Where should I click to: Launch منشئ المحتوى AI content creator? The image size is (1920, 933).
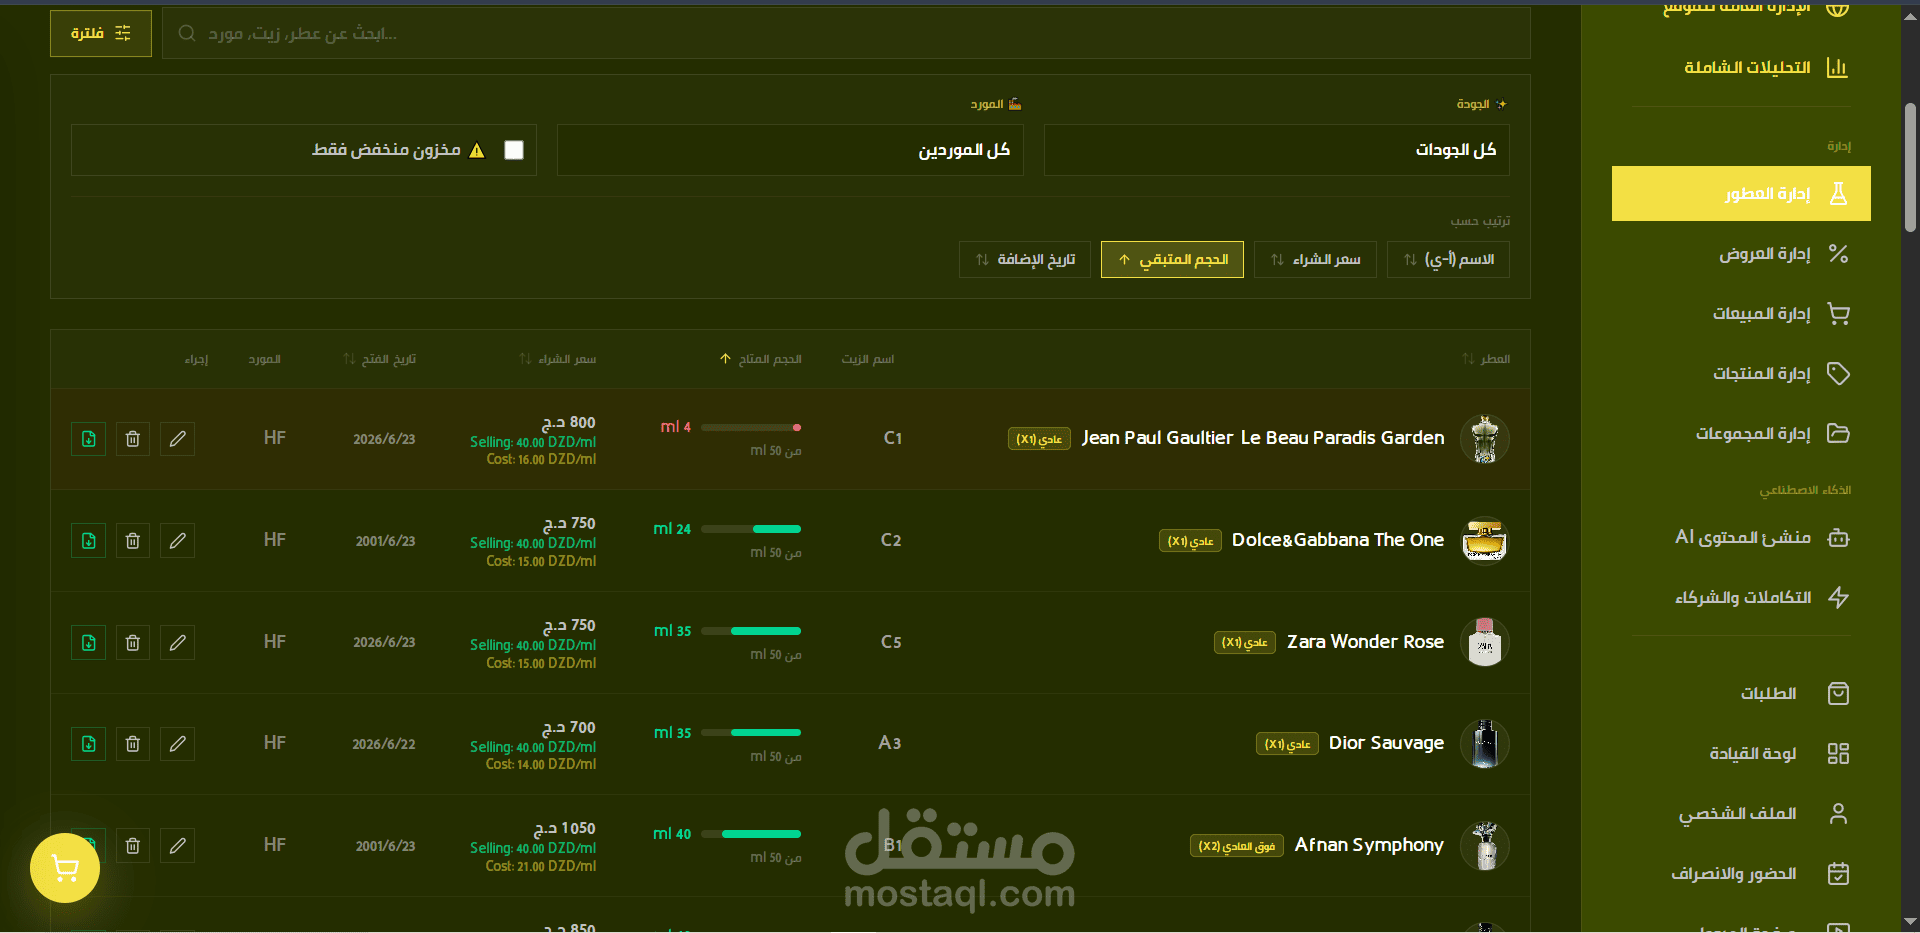point(1741,538)
